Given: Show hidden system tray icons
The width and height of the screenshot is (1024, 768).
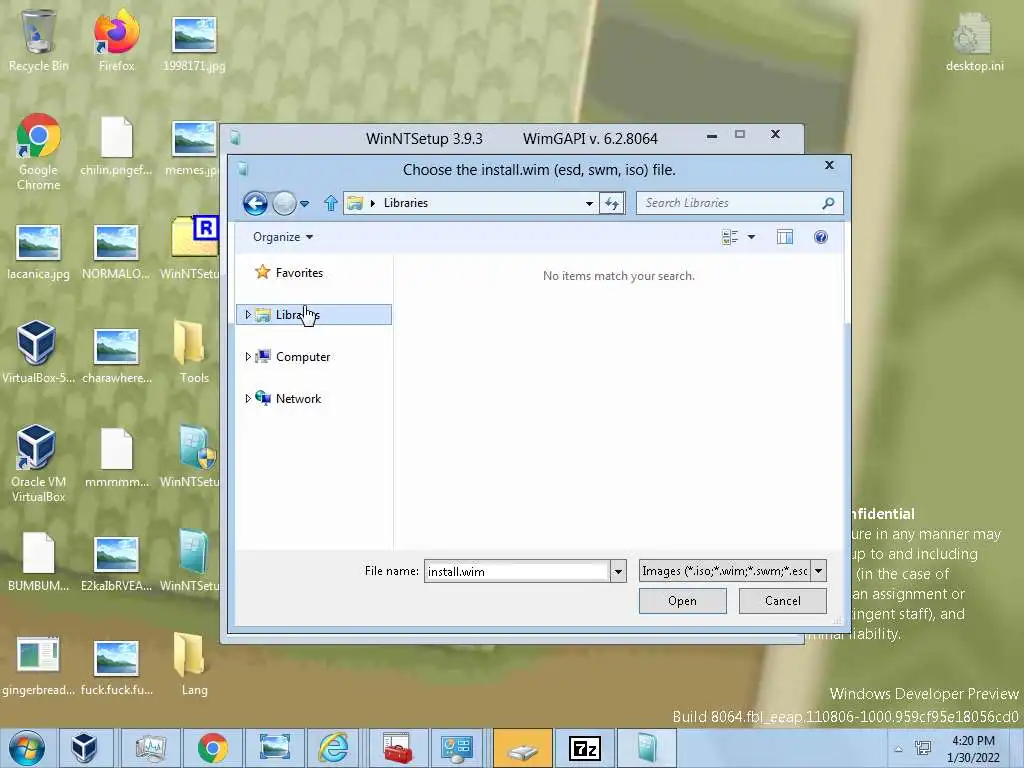Looking at the screenshot, I should (x=899, y=749).
